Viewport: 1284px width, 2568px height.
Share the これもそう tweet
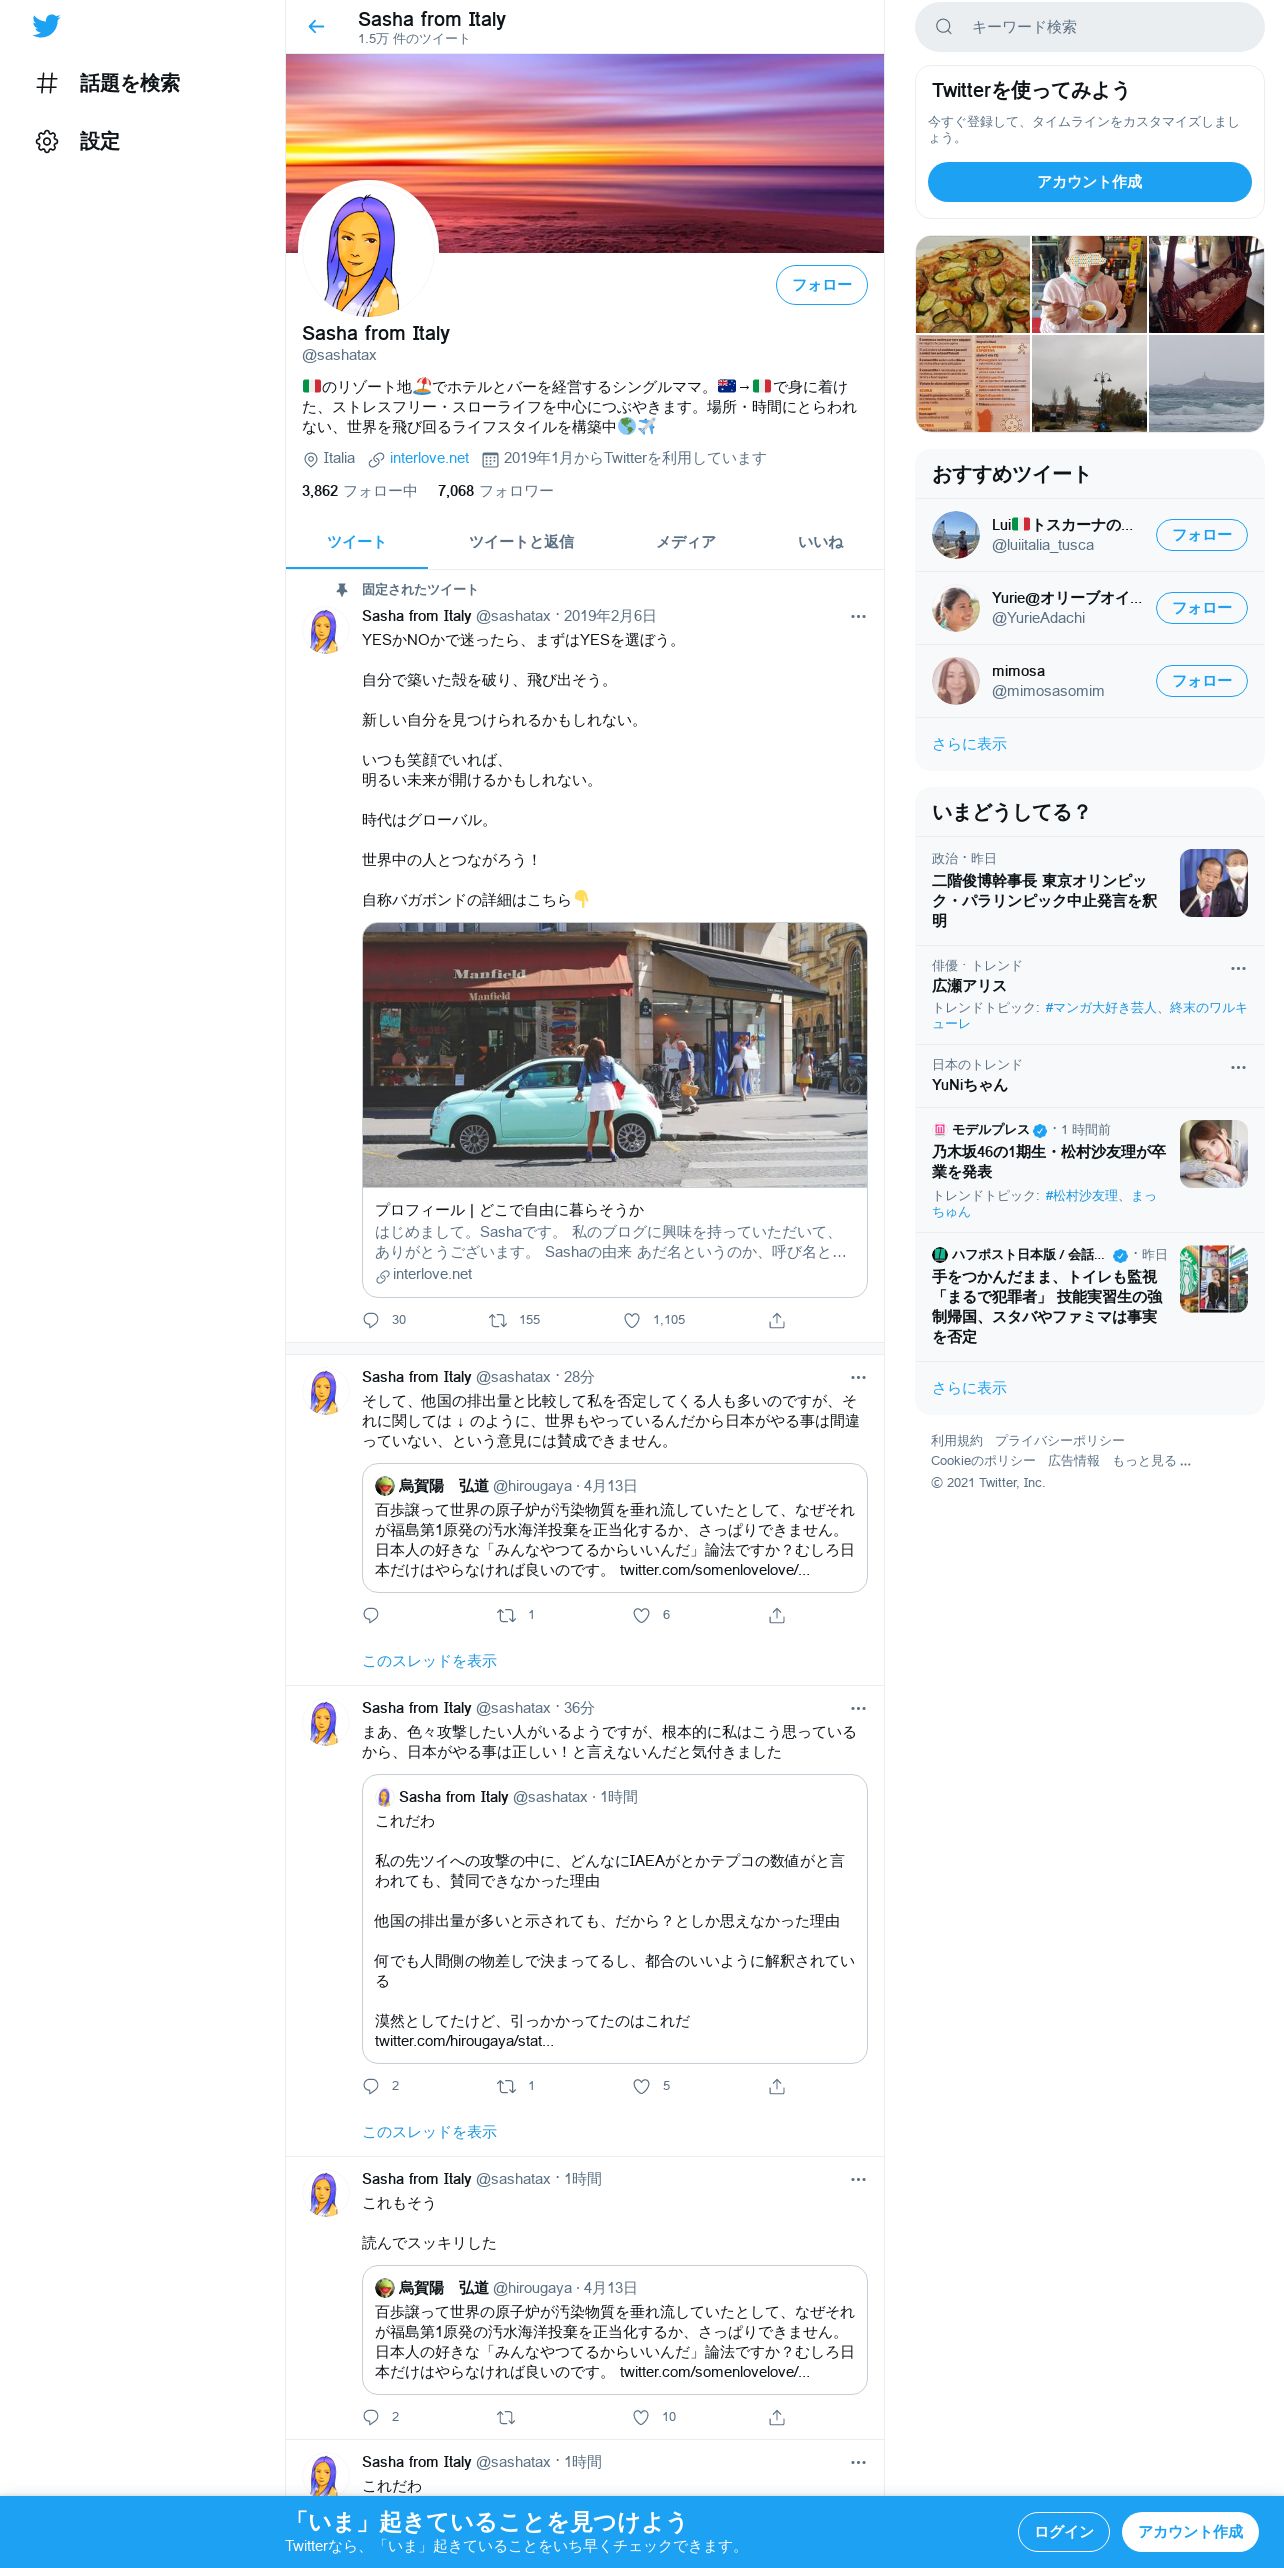pos(777,2417)
